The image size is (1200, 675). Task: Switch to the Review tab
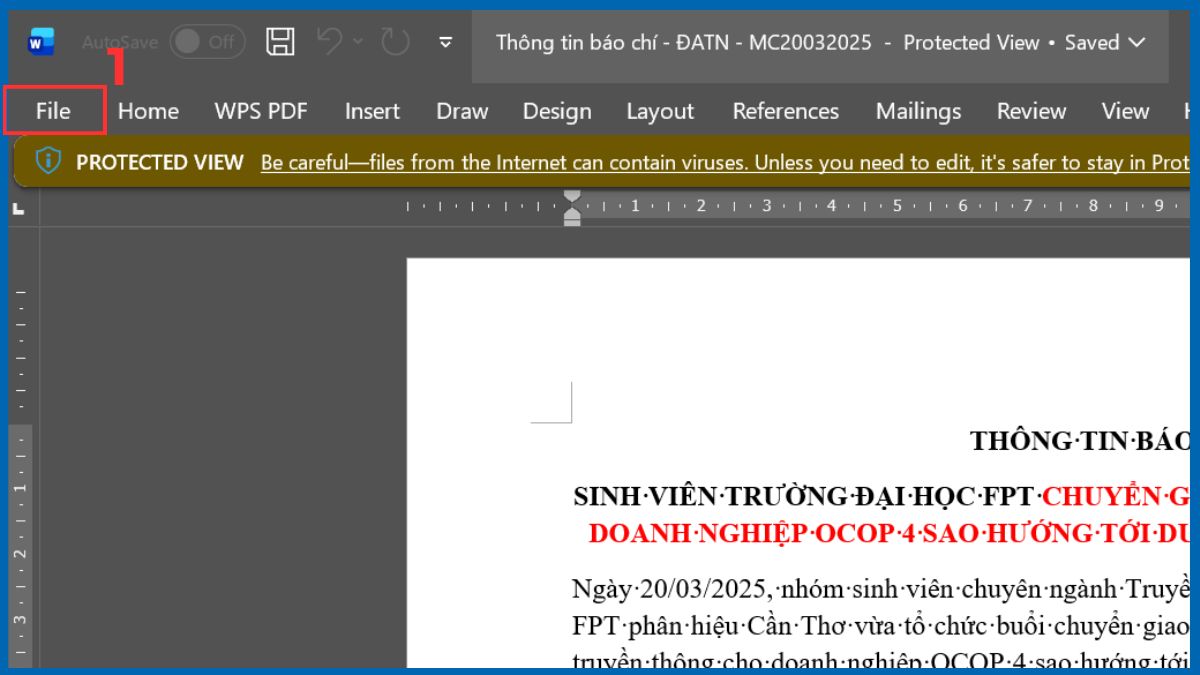(1031, 111)
